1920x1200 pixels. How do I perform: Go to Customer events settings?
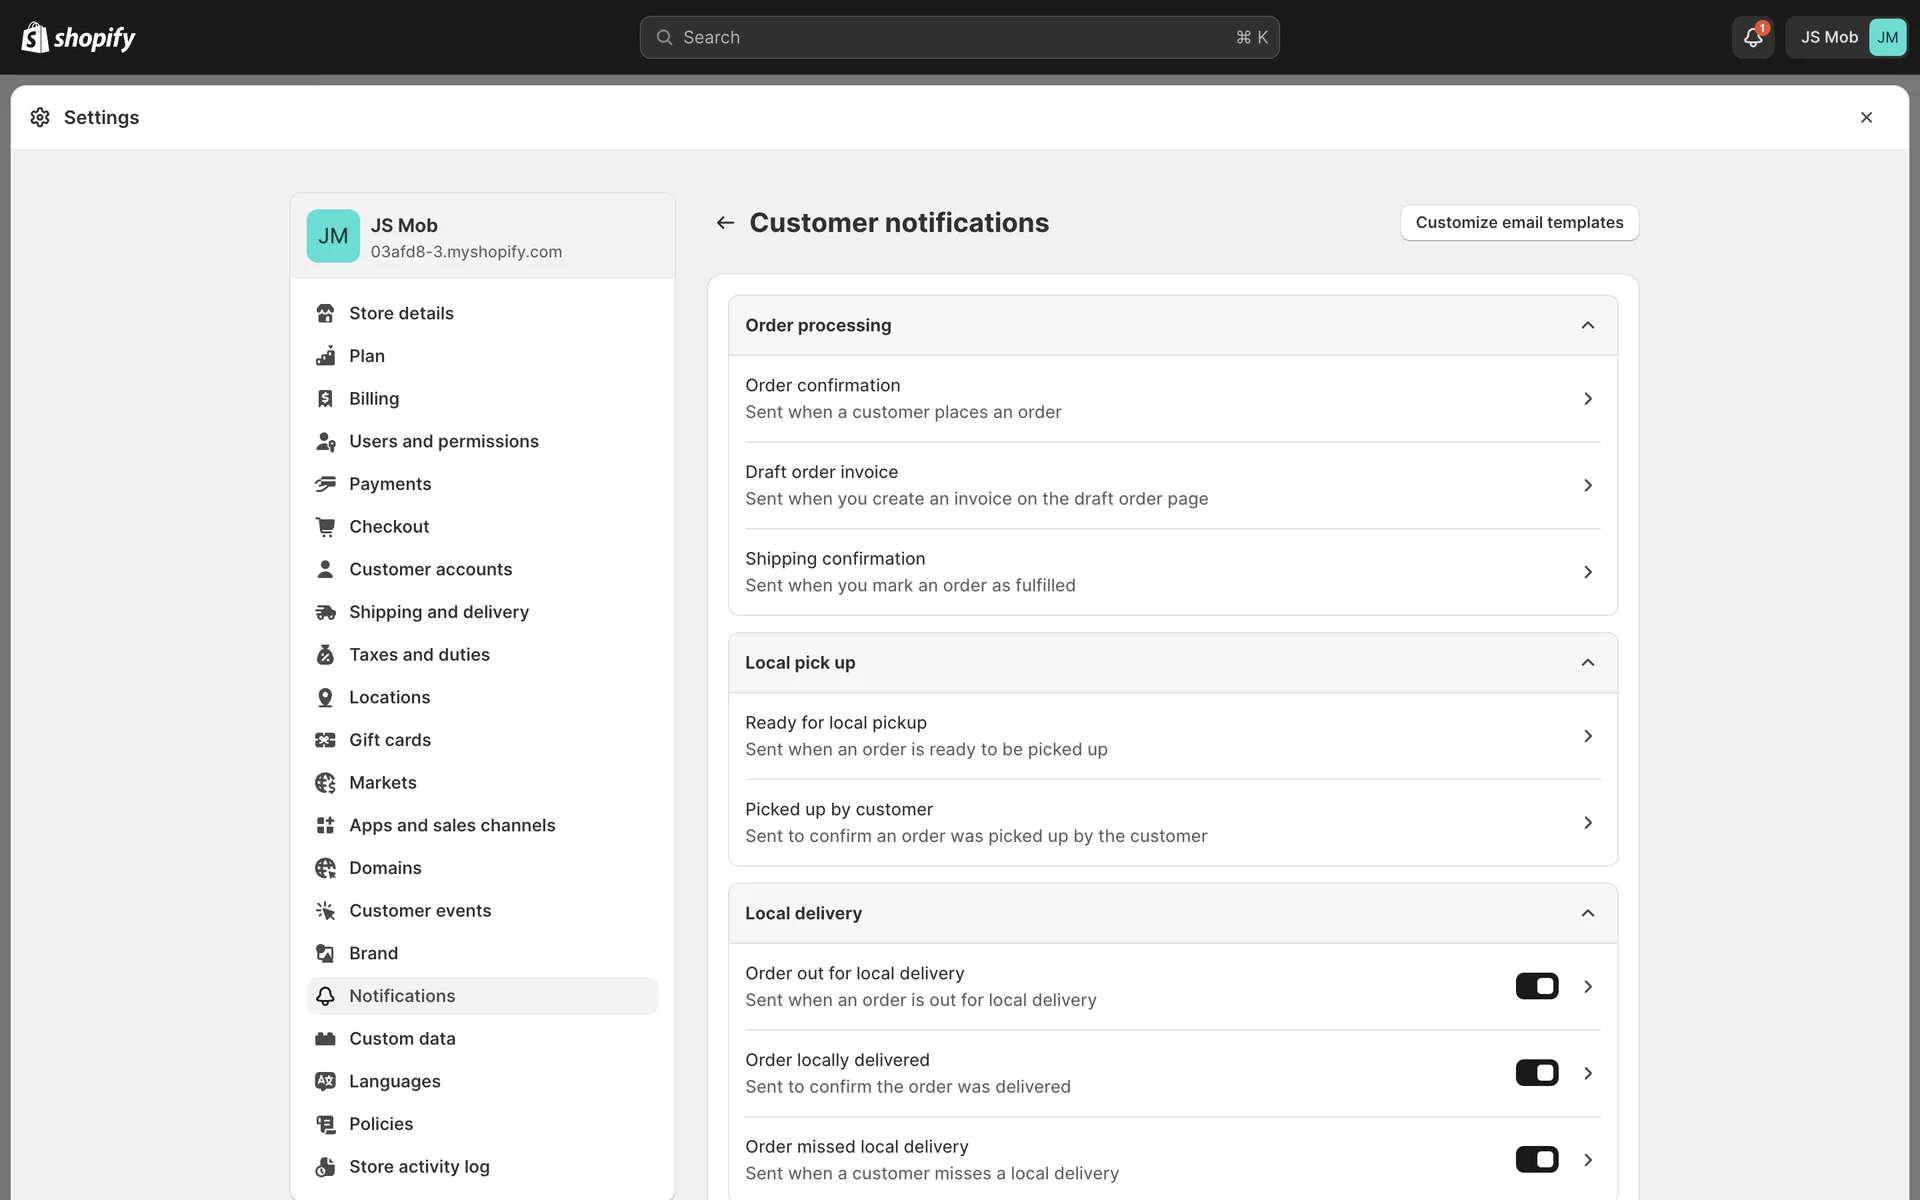[420, 911]
